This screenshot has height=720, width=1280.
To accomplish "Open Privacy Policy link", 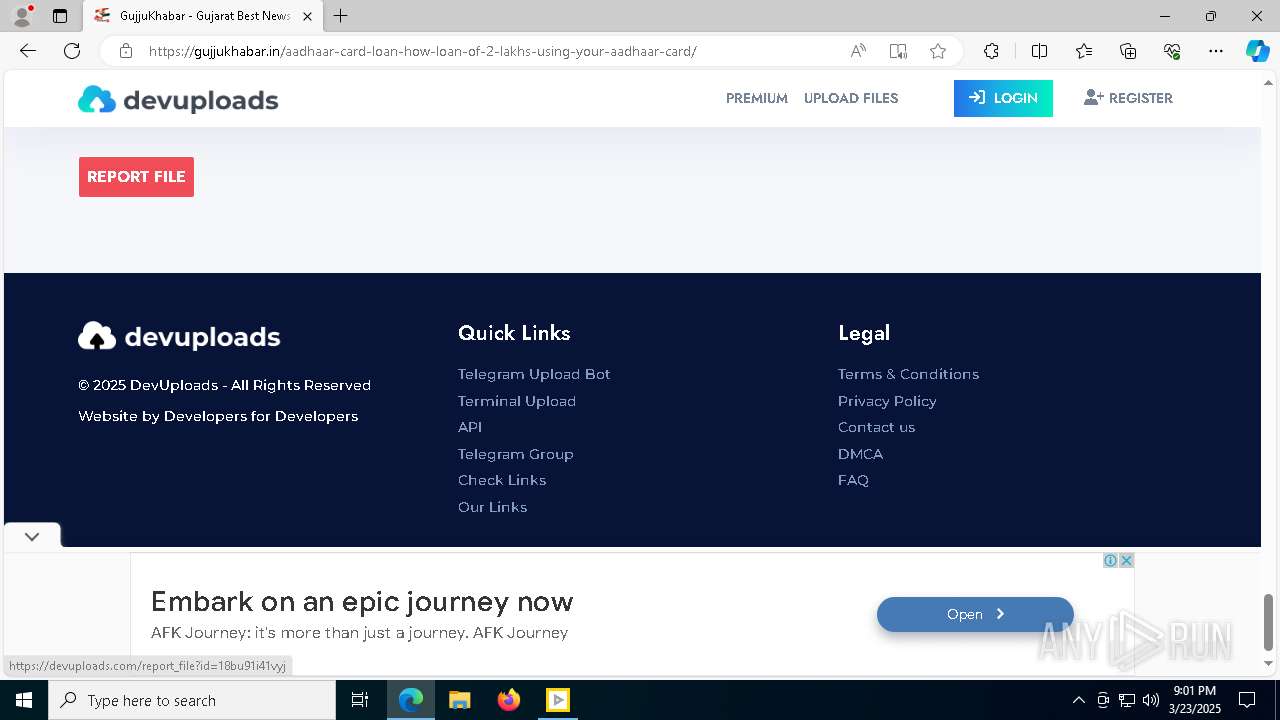I will click(x=887, y=401).
